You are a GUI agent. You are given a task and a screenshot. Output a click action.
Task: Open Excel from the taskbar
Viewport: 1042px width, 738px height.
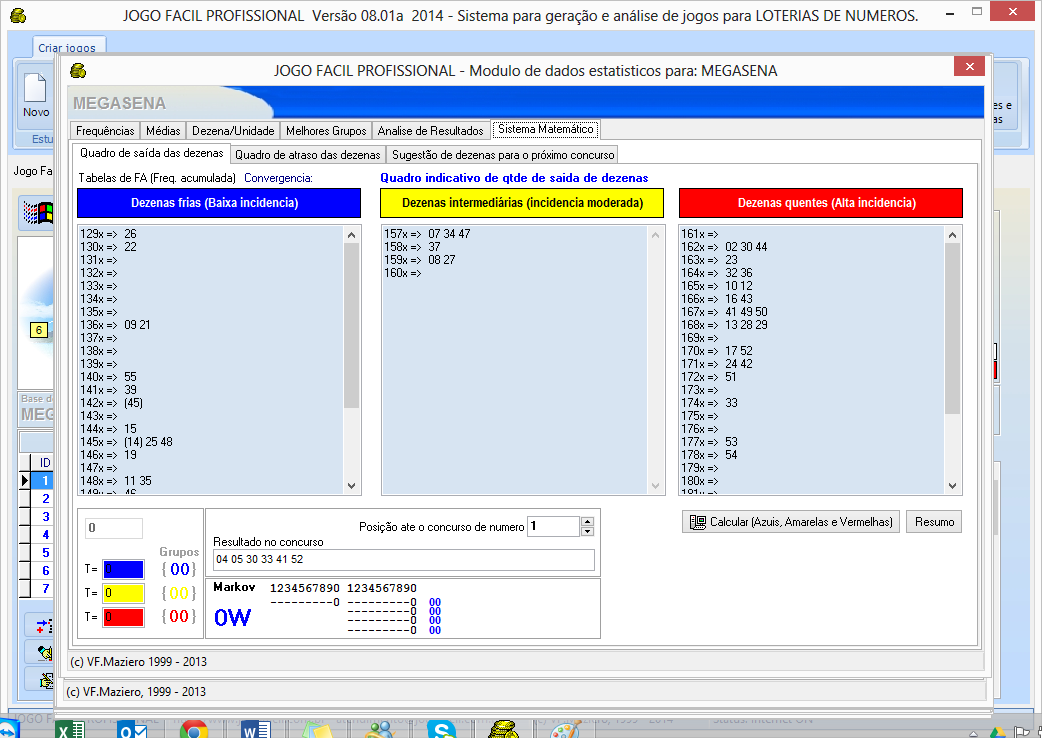70,729
